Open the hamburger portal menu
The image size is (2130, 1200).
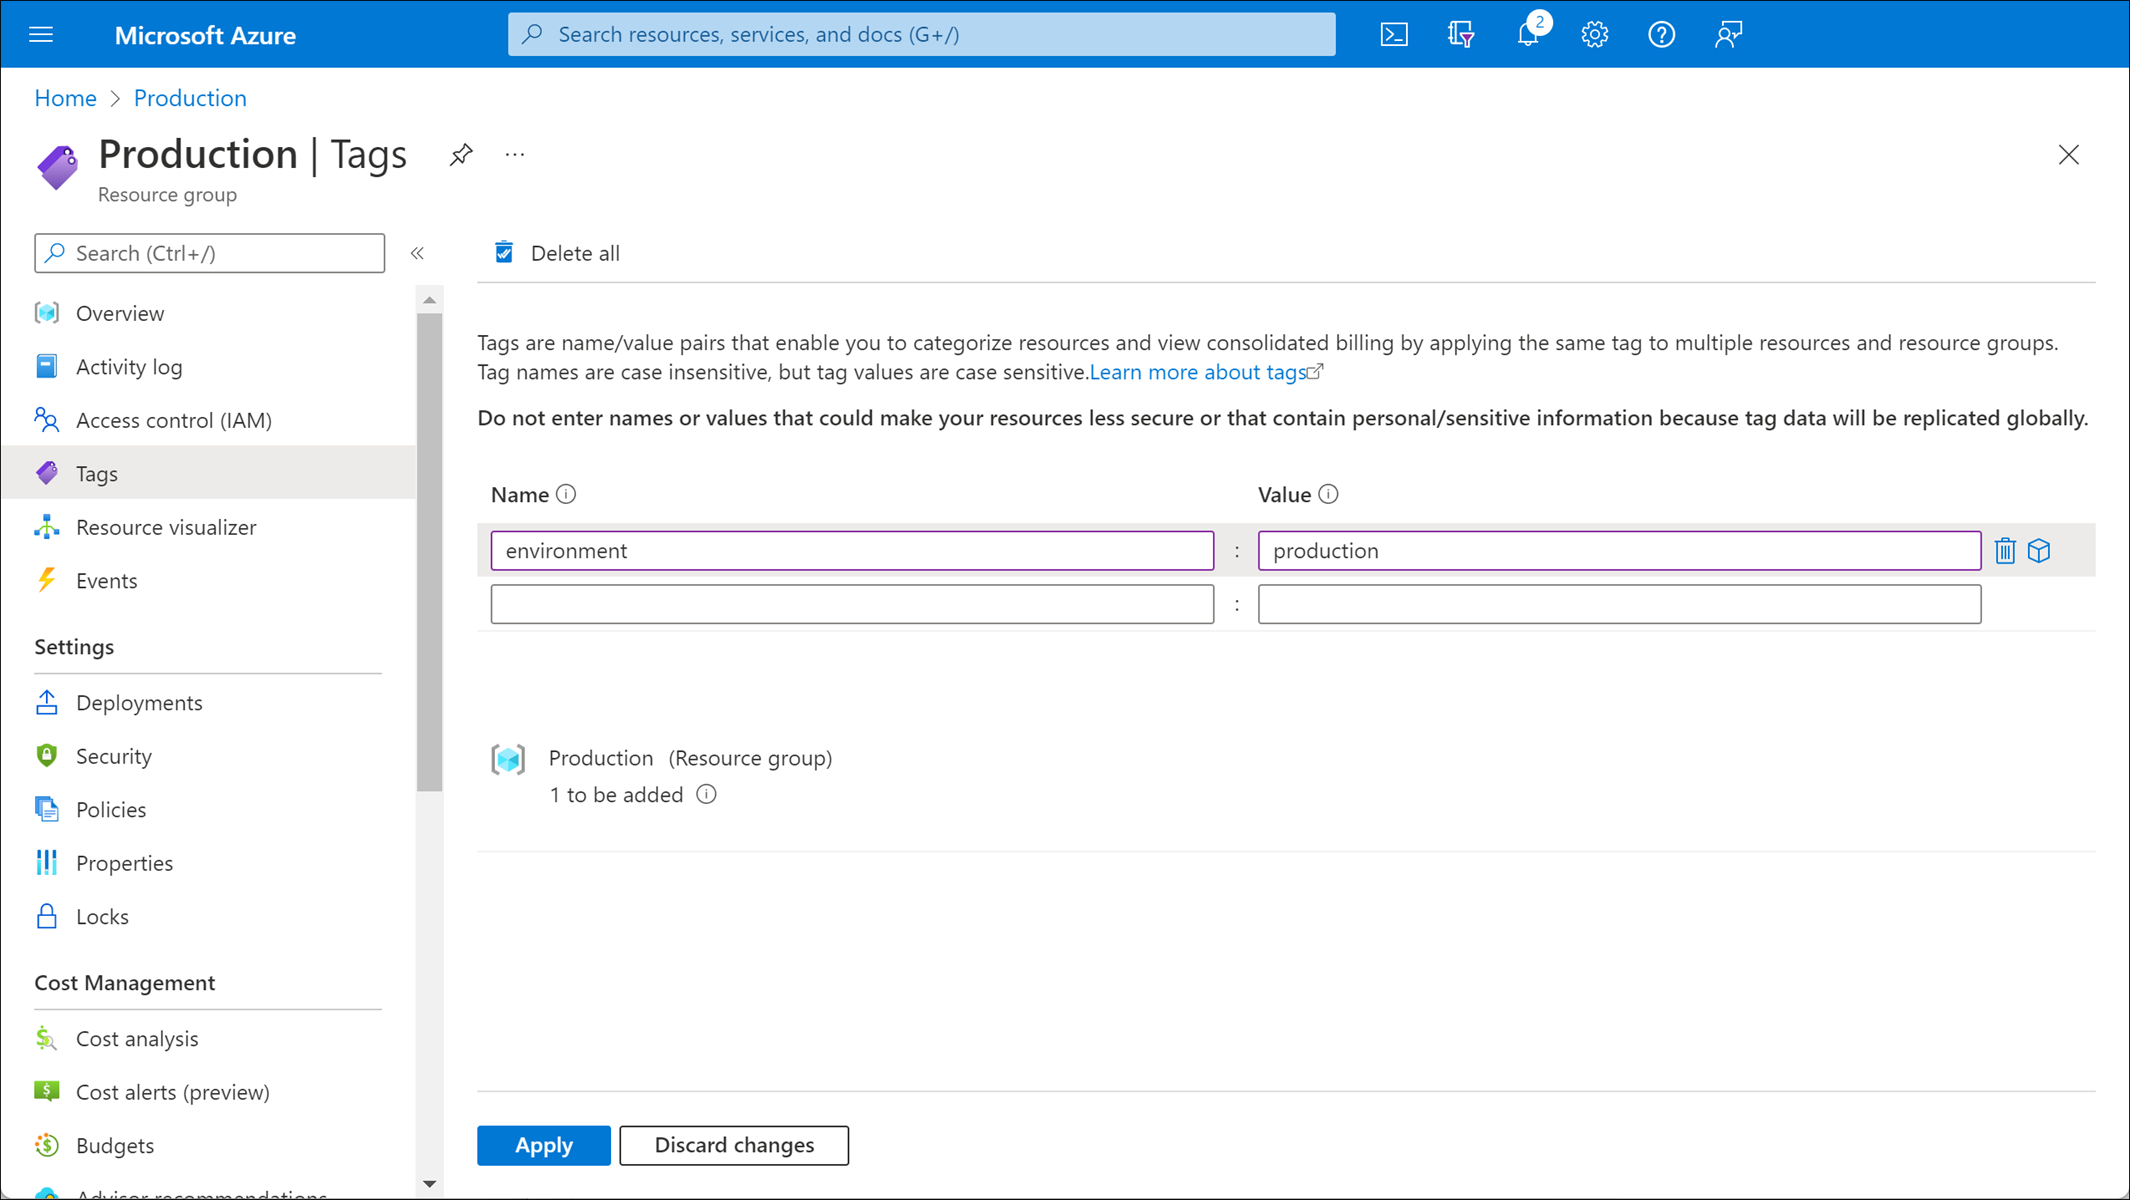[x=41, y=35]
